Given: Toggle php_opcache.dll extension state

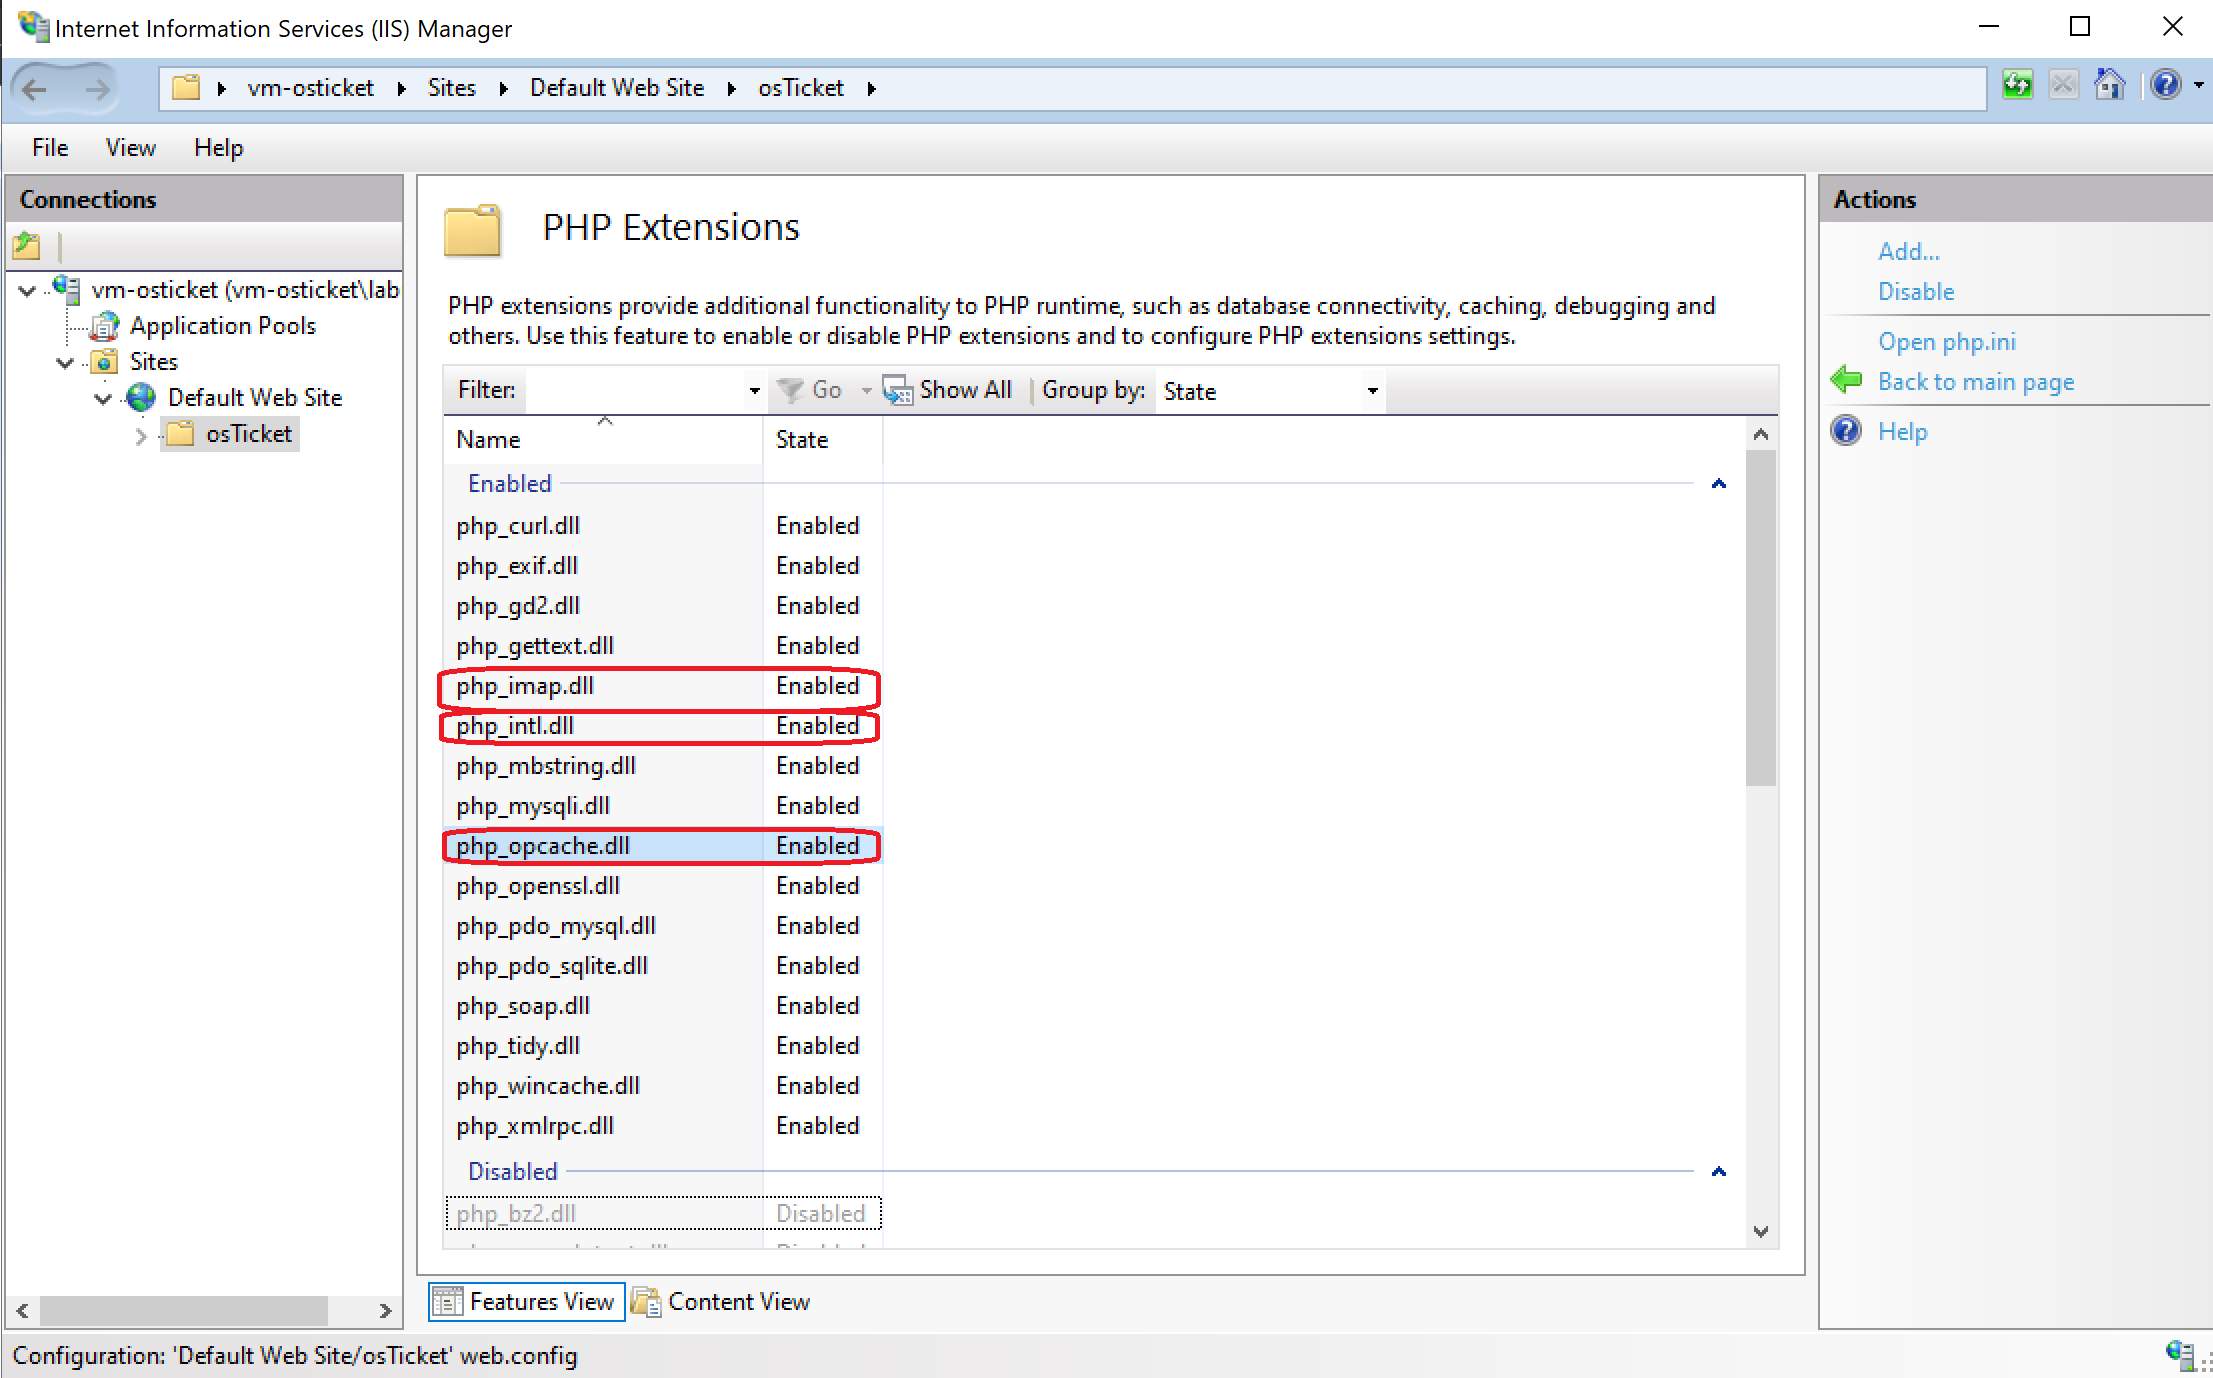Looking at the screenshot, I should tap(543, 845).
